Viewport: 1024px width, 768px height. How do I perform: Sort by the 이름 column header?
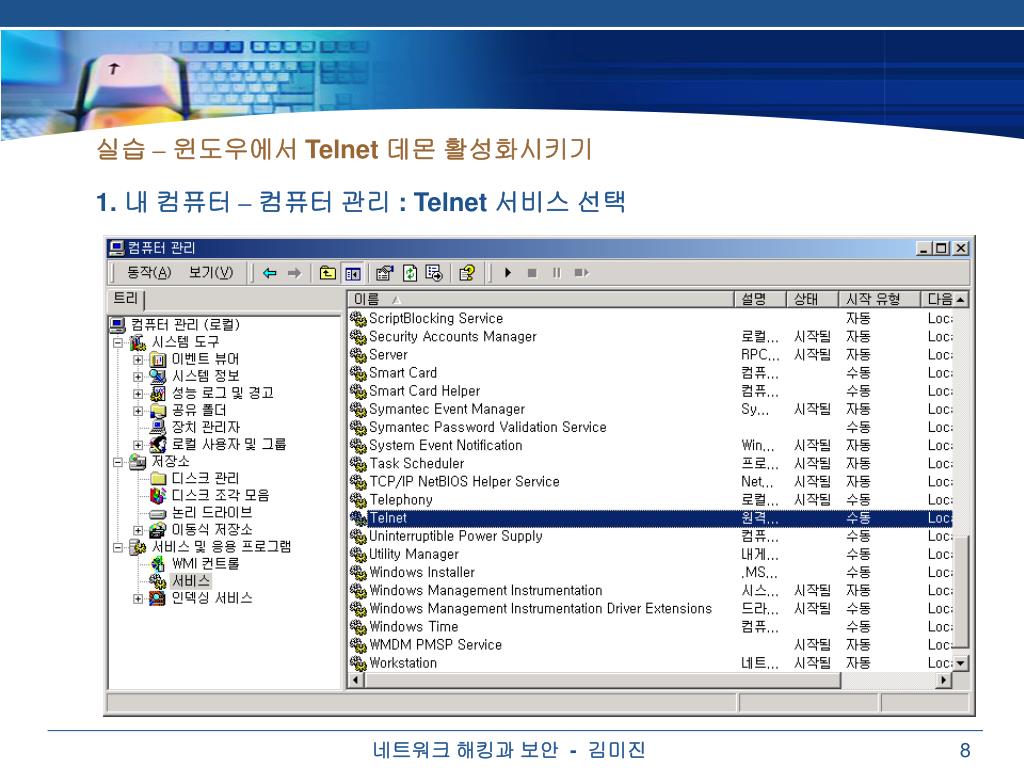[540, 299]
